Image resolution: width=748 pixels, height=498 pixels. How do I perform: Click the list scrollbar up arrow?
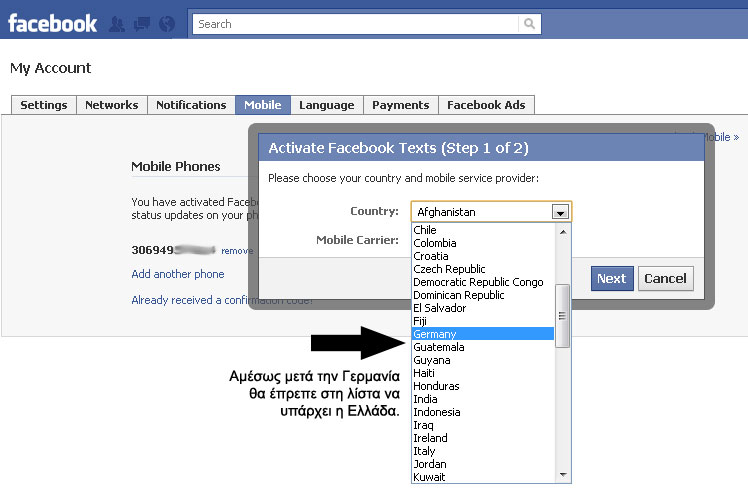(x=563, y=232)
